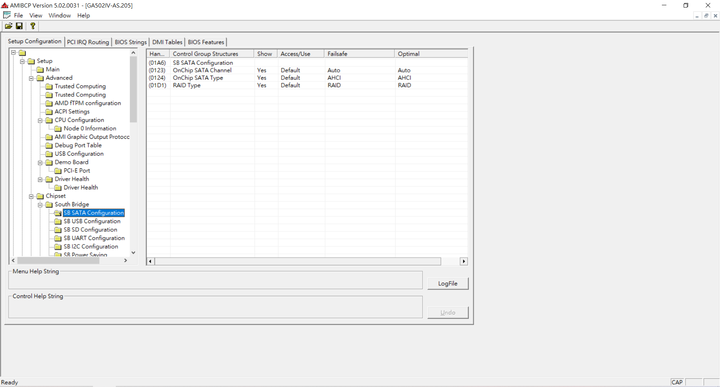Click the Auto value in Optimal column

coord(404,70)
